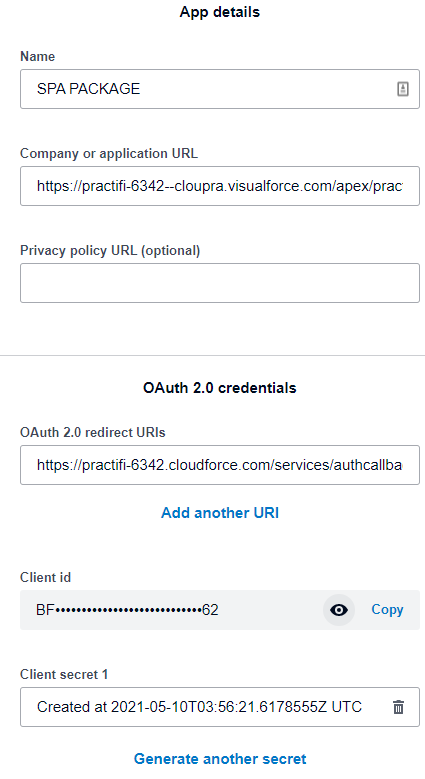The image size is (425, 779).
Task: Delete Client secret 1 using trash icon
Action: (398, 706)
